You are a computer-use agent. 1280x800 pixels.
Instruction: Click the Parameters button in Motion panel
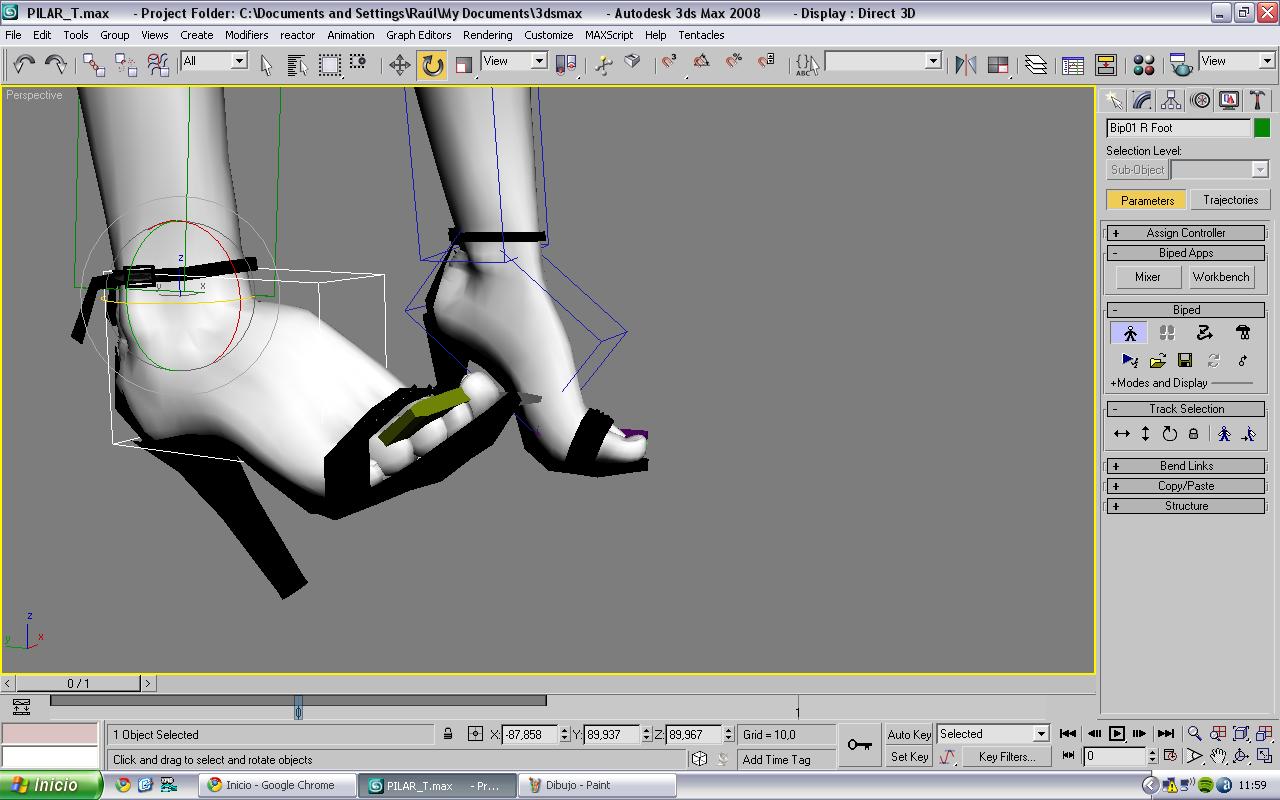coord(1147,200)
